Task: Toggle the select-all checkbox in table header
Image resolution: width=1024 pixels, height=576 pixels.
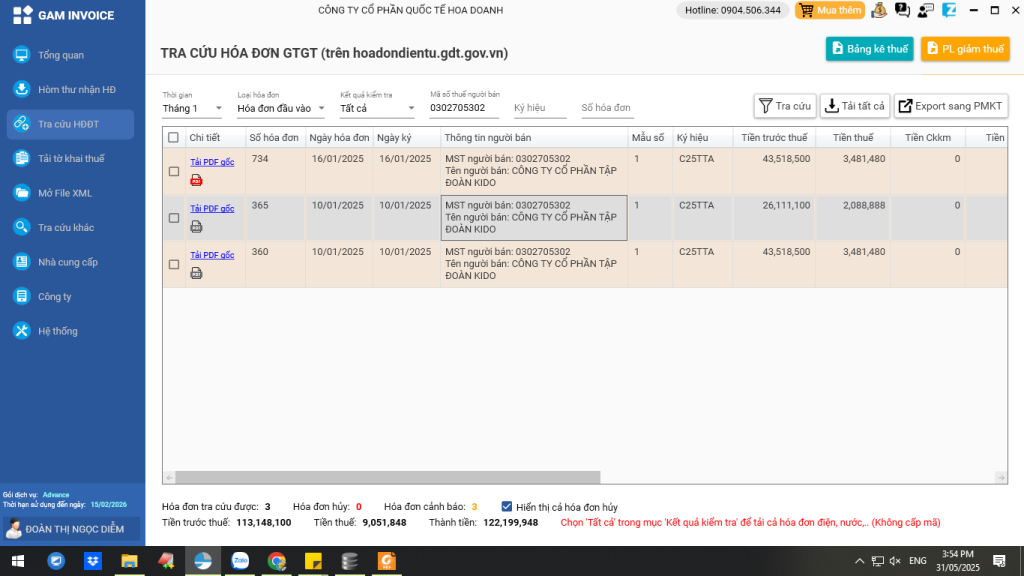Action: point(173,138)
